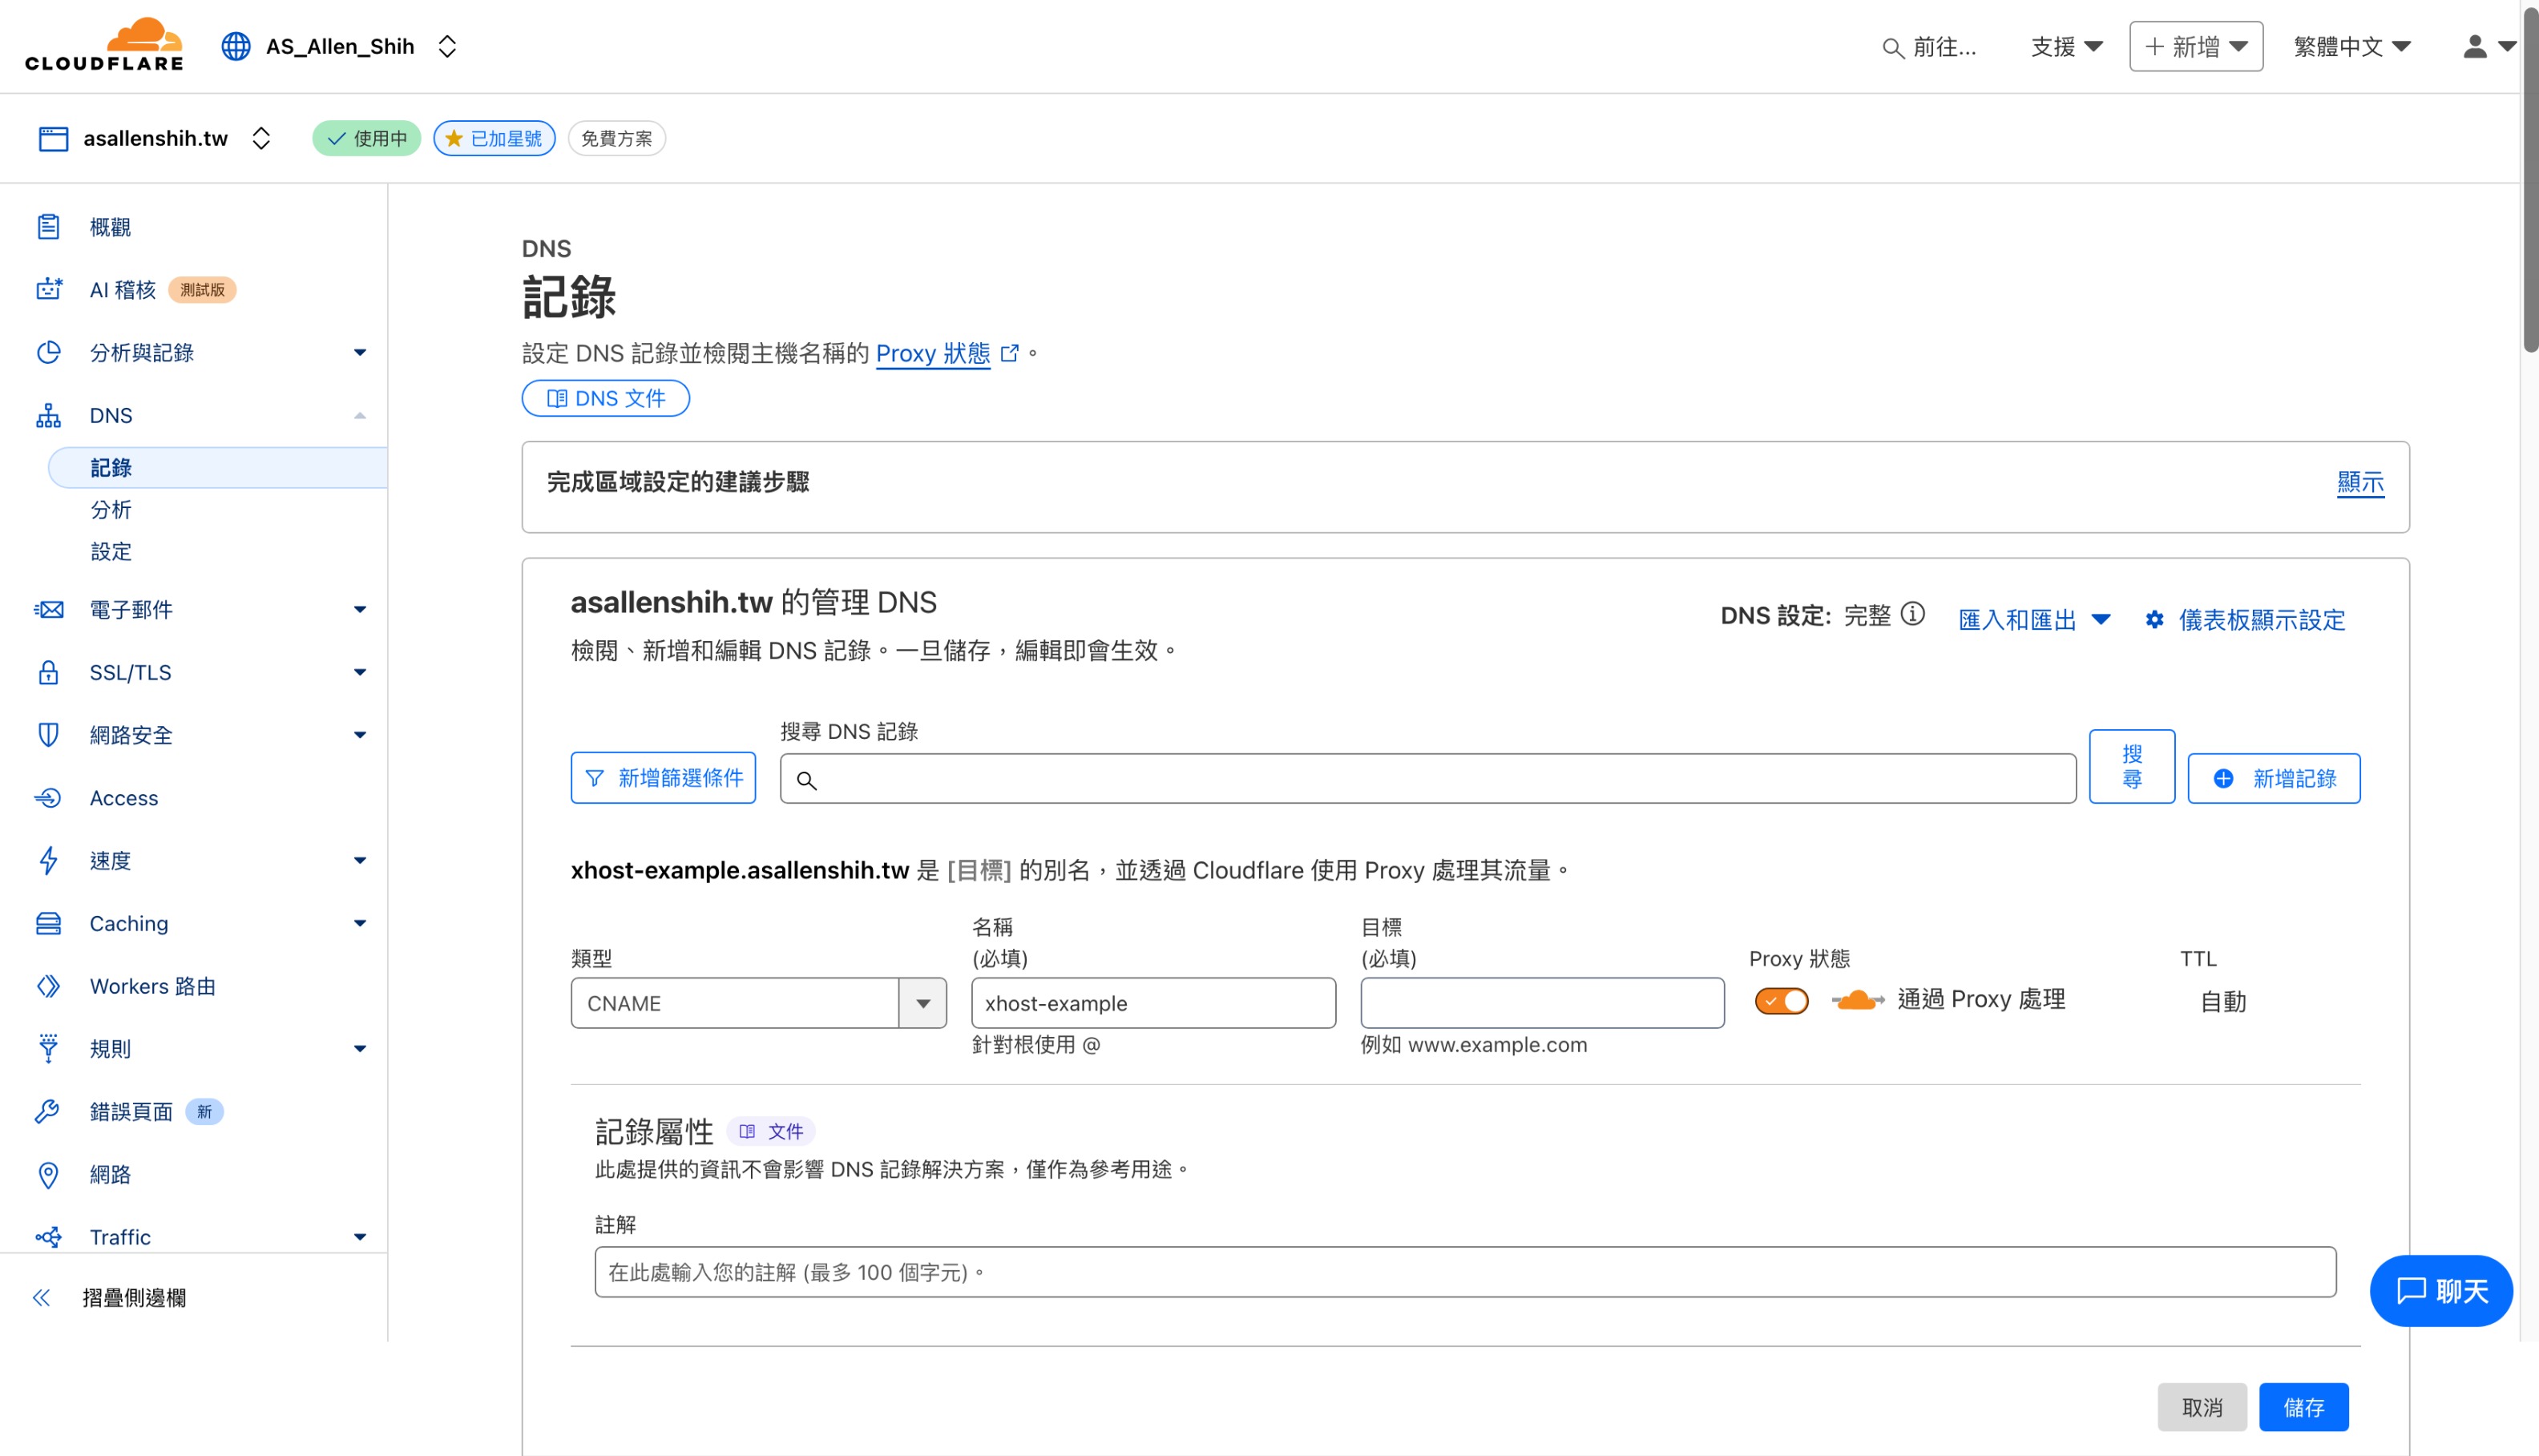Click the DNS 設定 info circle icon
The height and width of the screenshot is (1456, 2539).
(x=1912, y=614)
